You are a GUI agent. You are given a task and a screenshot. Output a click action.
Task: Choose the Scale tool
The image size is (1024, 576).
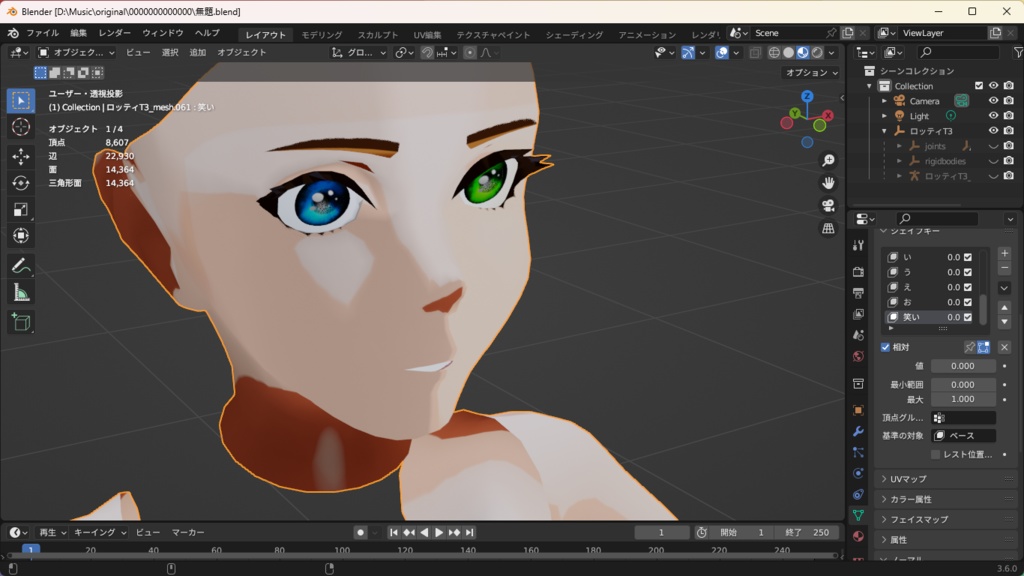coord(21,210)
